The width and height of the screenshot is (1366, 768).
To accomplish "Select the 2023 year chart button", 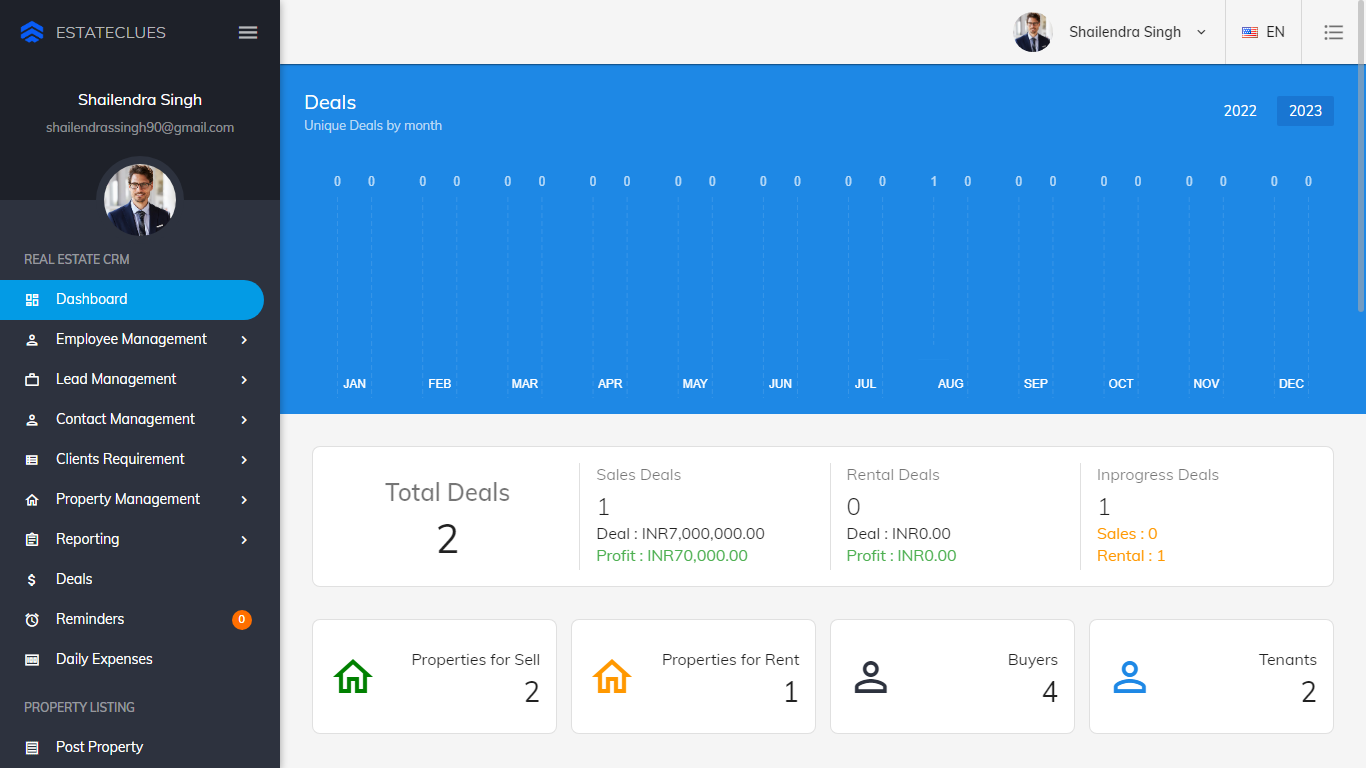I will tap(1305, 111).
